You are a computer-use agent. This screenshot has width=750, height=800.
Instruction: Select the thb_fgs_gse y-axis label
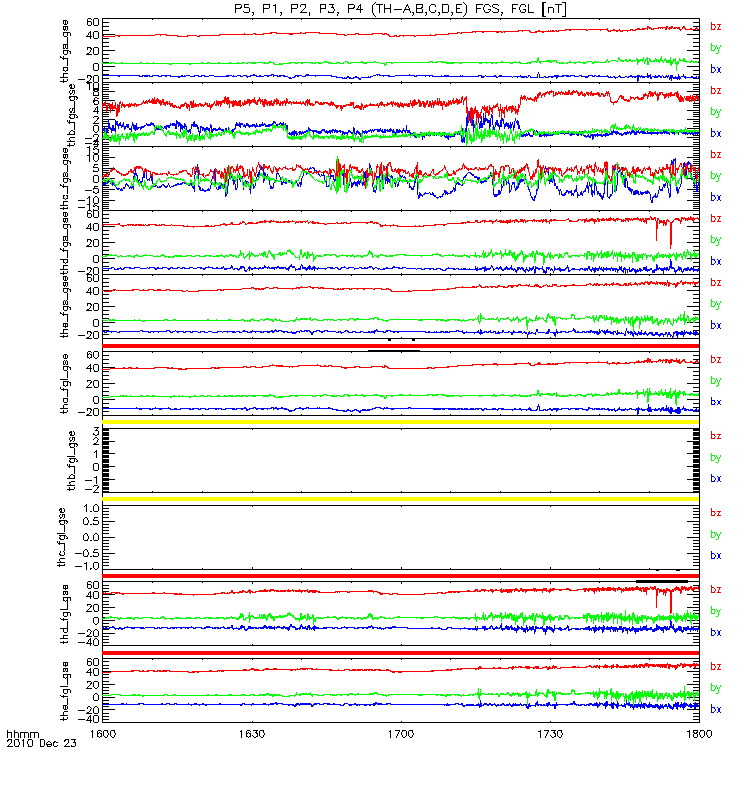pyautogui.click(x=71, y=115)
